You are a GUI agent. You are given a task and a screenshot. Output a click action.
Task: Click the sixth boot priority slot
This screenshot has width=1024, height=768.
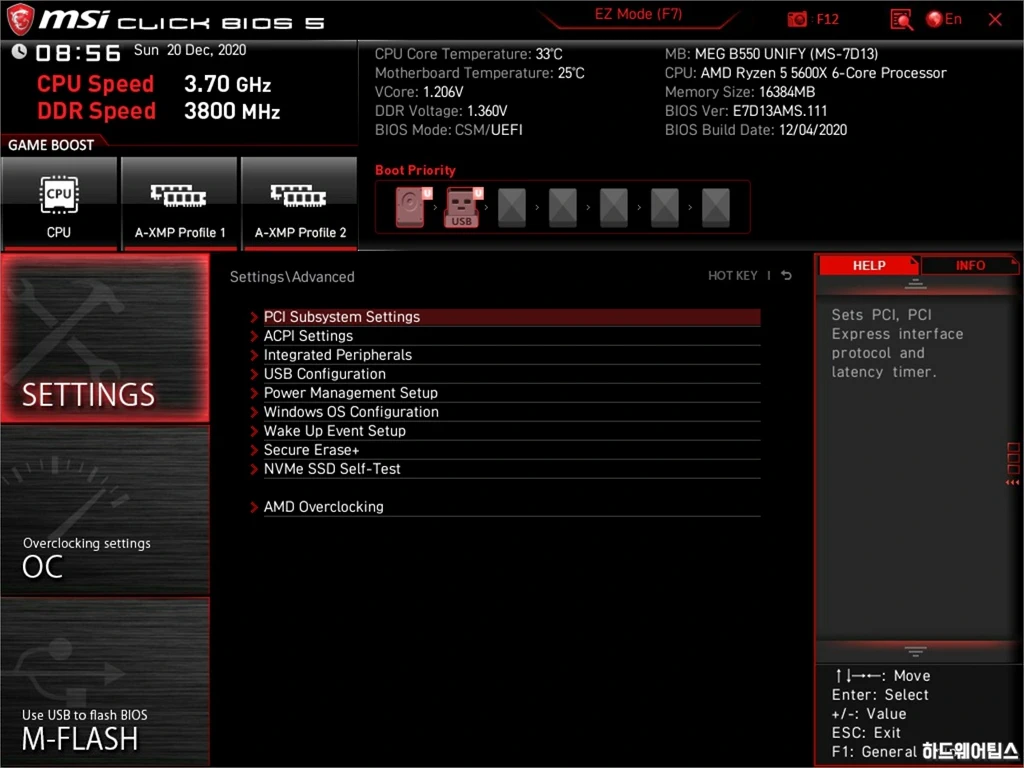pyautogui.click(x=664, y=208)
